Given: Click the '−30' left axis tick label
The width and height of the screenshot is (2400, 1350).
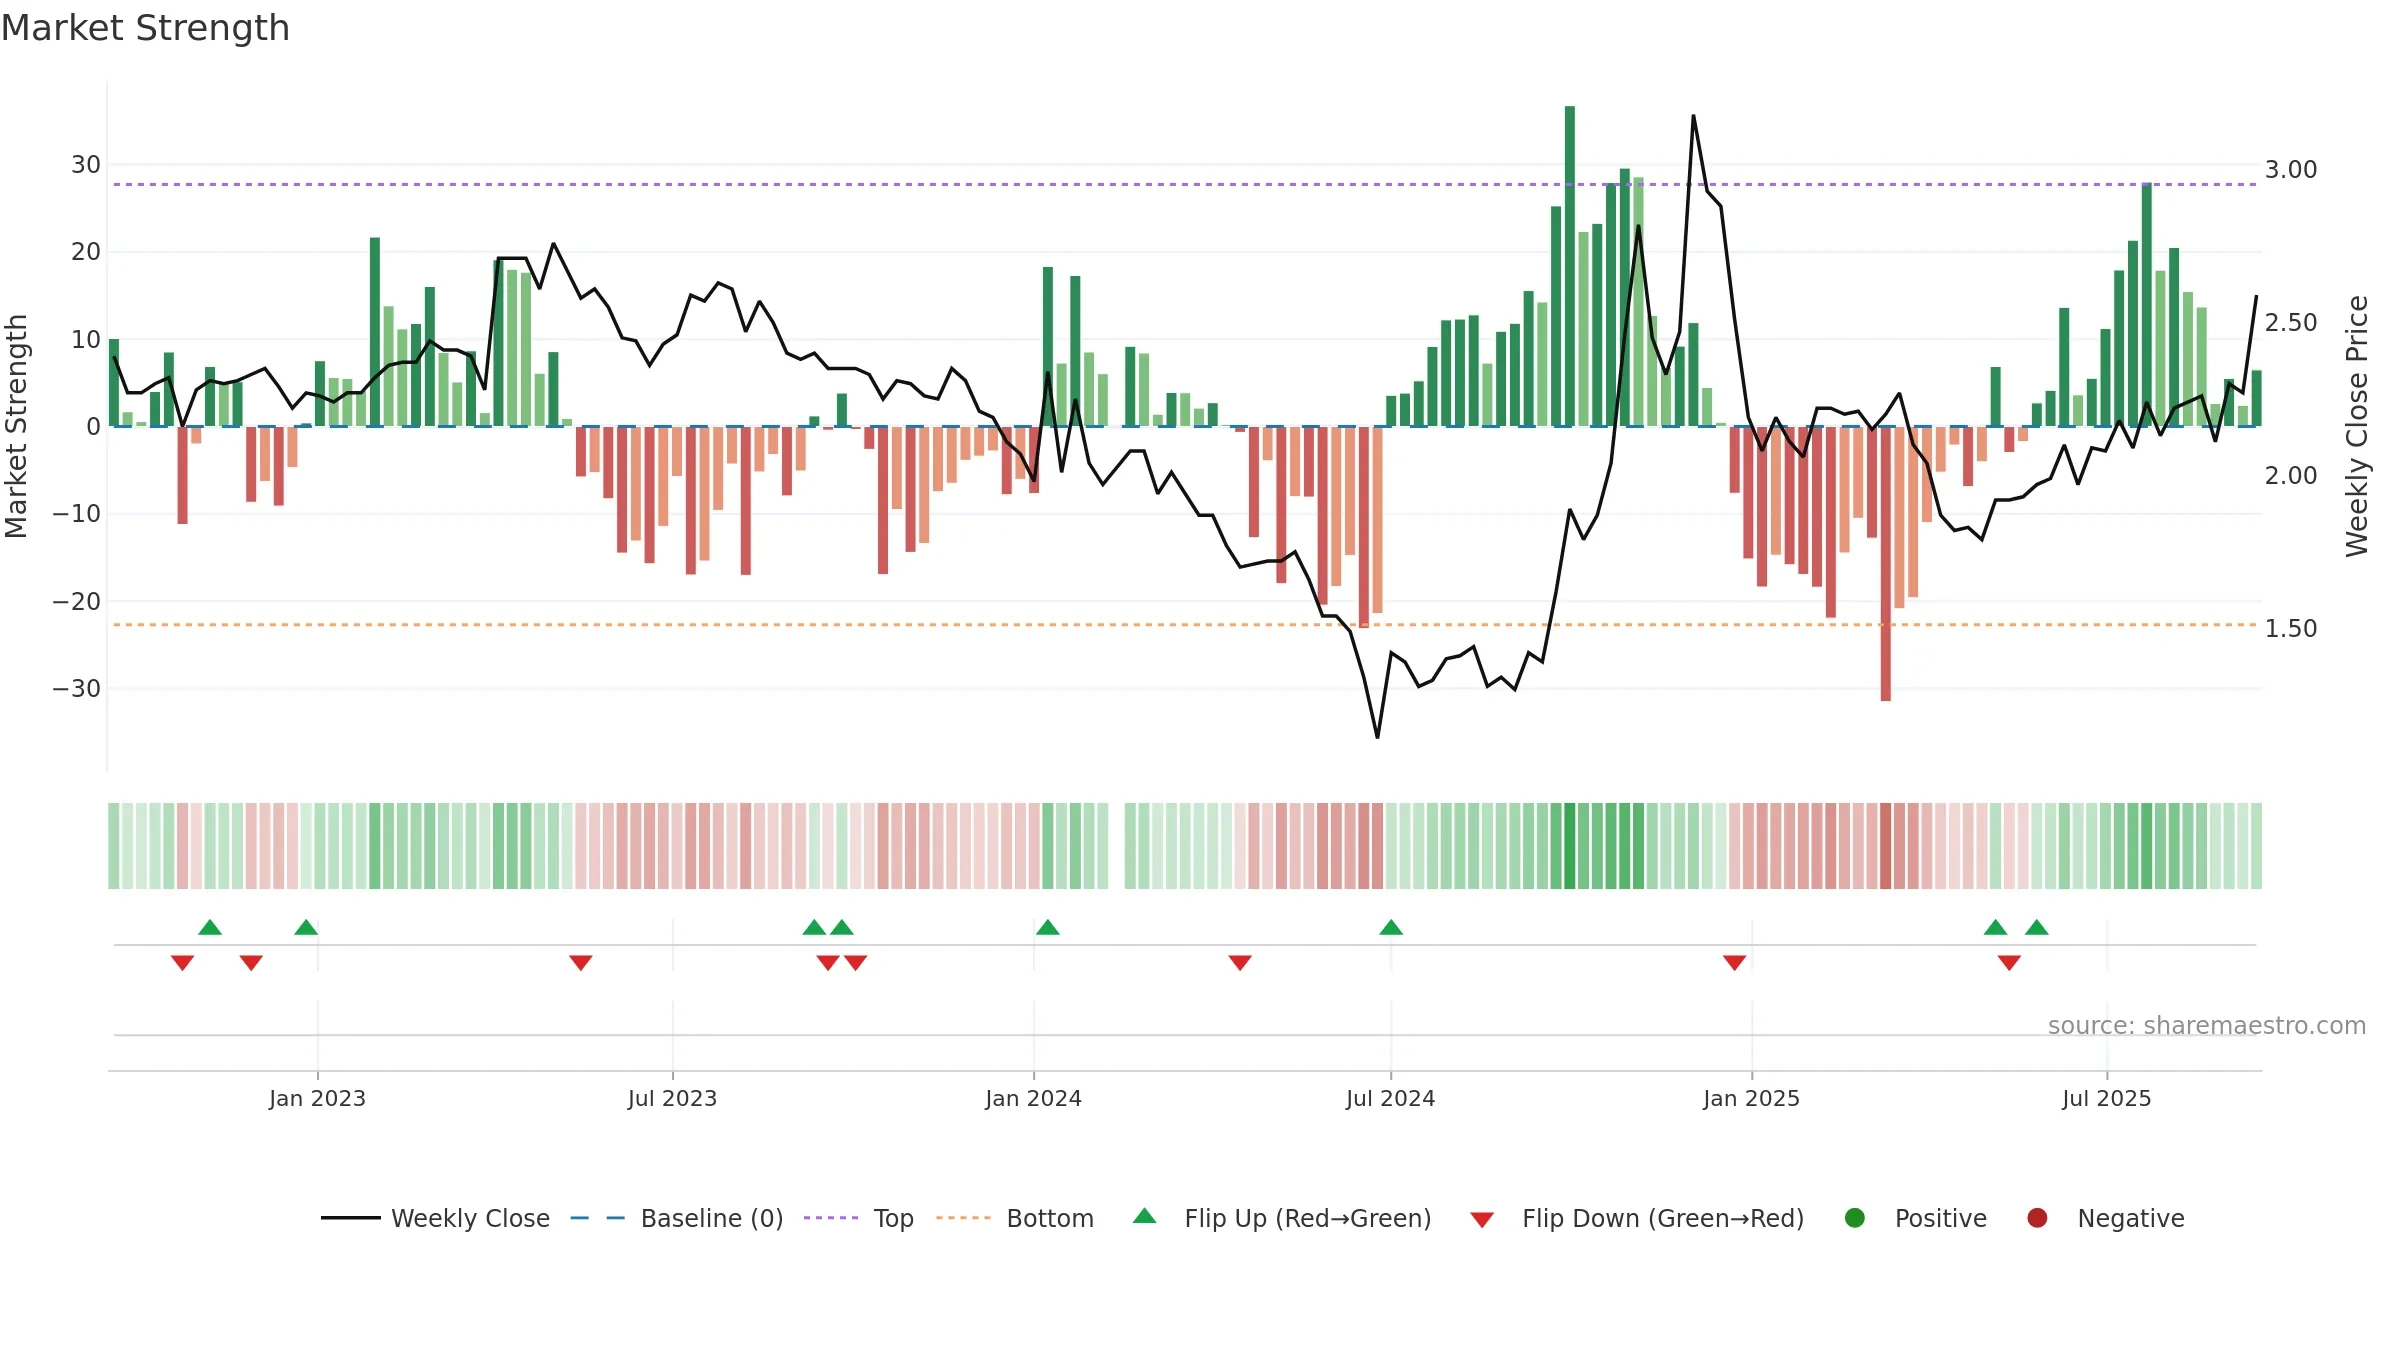Looking at the screenshot, I should (77, 689).
